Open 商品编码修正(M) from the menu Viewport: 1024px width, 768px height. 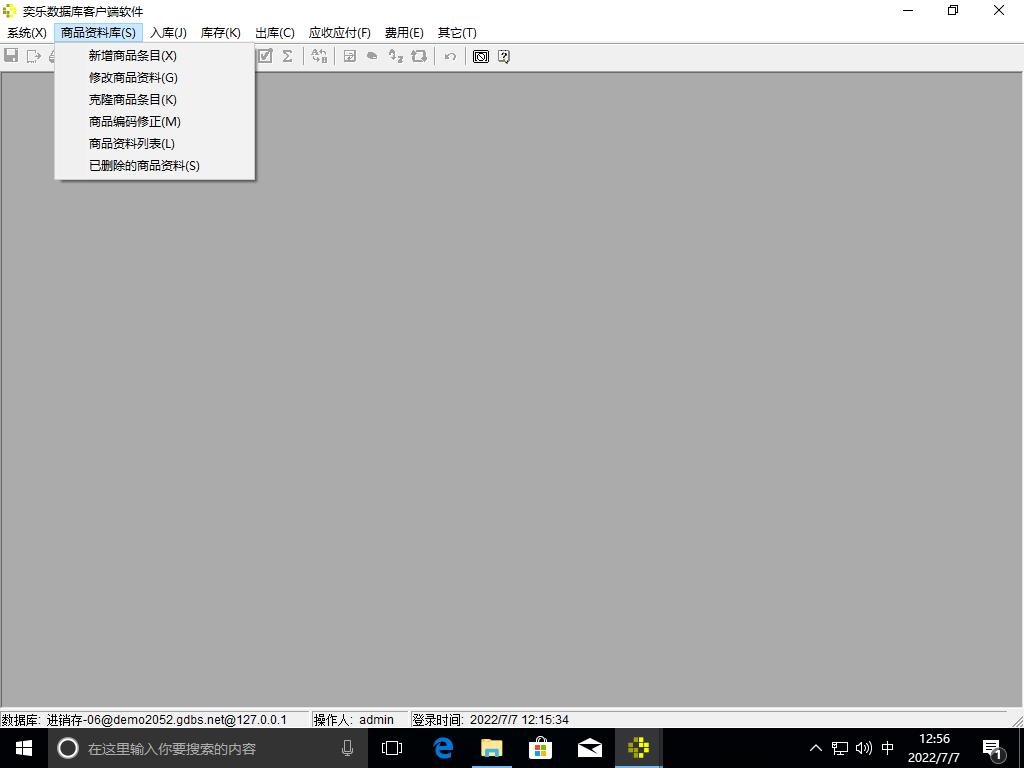[x=134, y=122]
